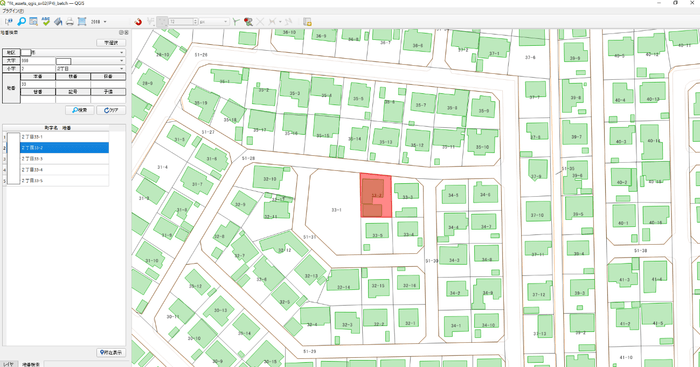Viewport: 700px width, 367px height.
Task: Click the layer with yellow badge icon
Action: tap(307, 21)
